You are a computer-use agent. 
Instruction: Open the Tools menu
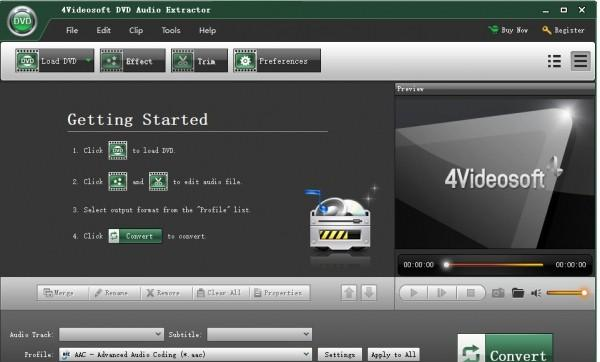coord(171,30)
